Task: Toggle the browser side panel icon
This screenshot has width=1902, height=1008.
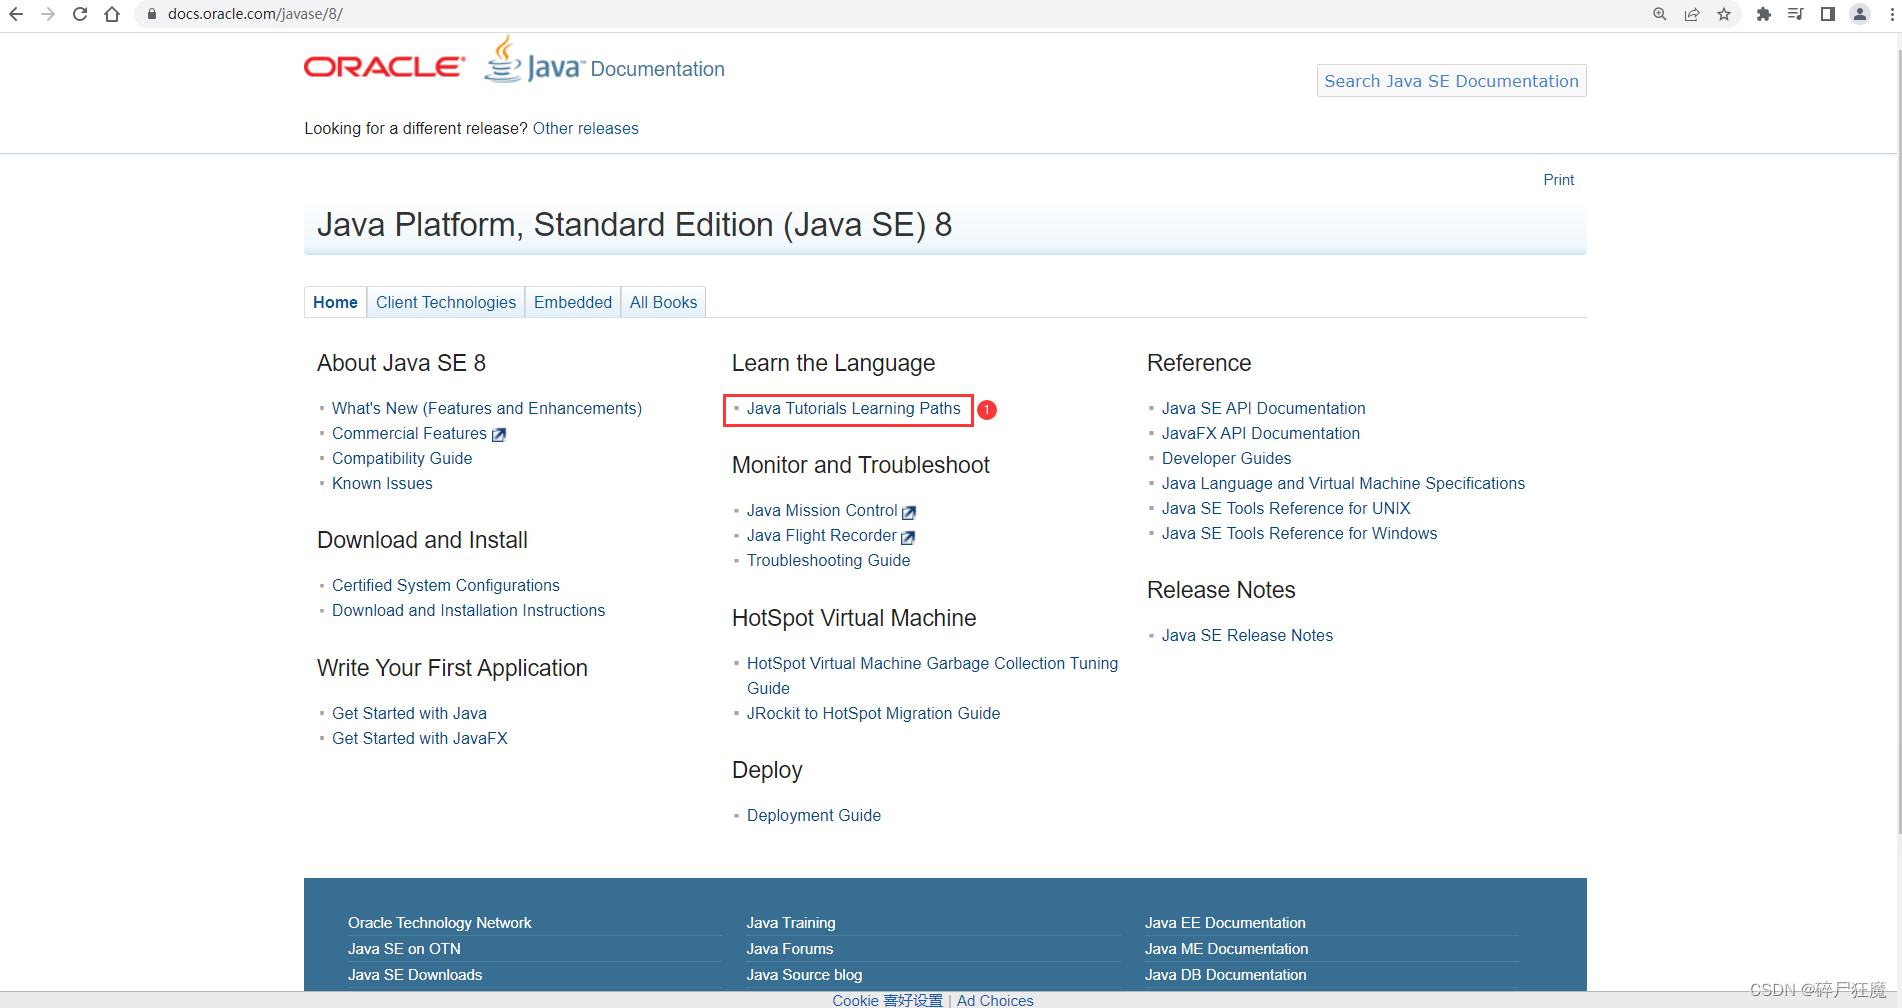Action: point(1828,14)
